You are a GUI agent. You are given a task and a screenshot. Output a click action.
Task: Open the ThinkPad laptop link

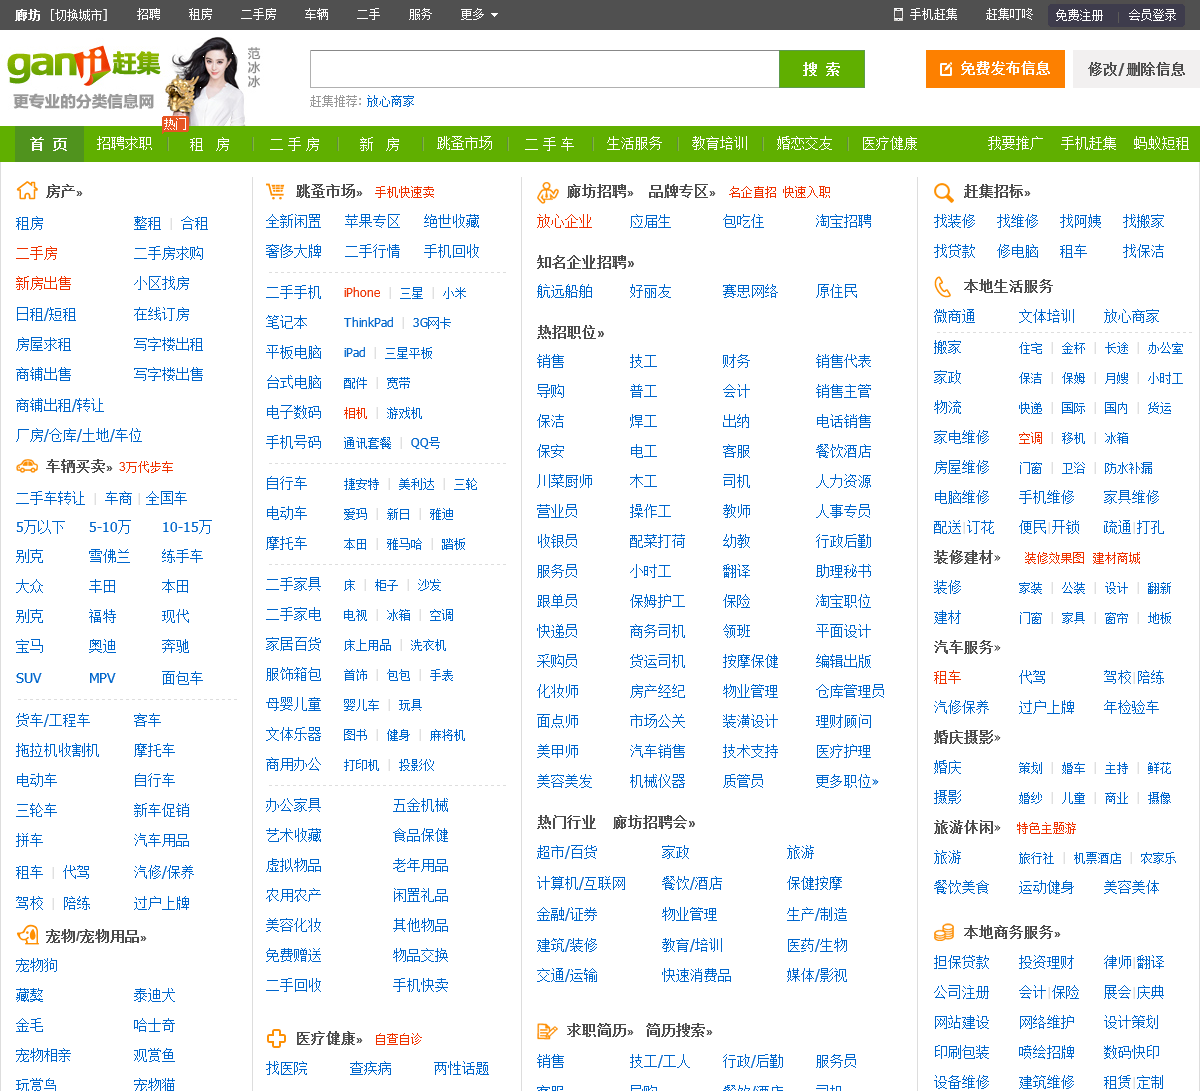(x=369, y=323)
